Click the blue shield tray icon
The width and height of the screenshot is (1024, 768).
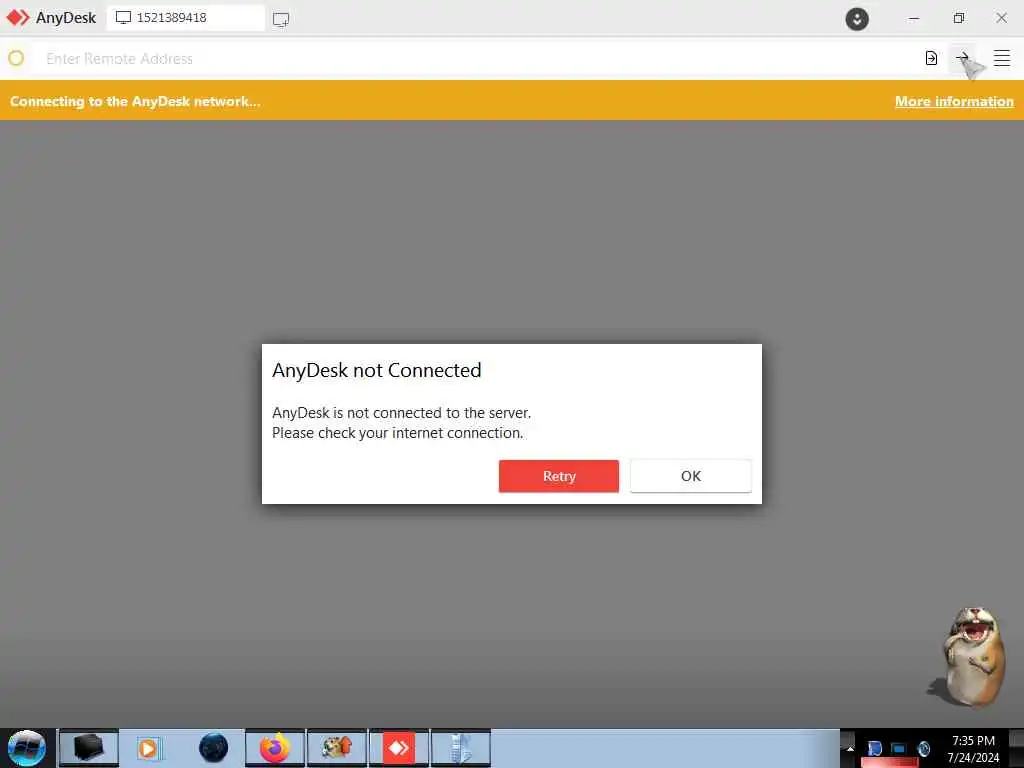coord(875,748)
